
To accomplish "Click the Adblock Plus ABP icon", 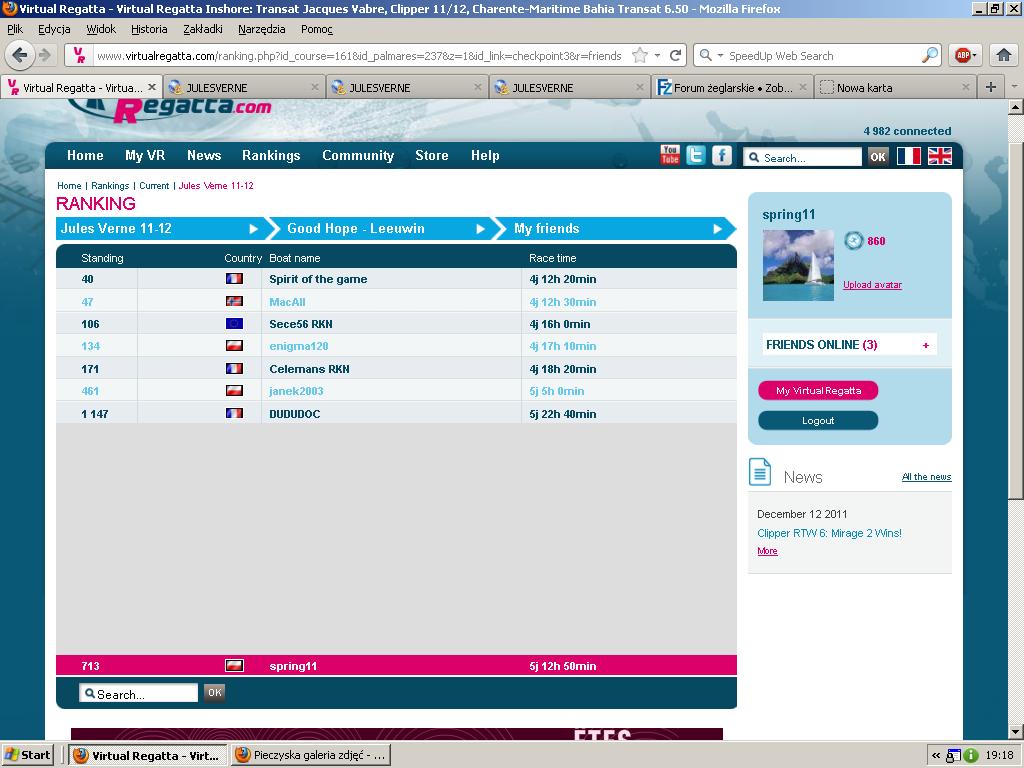I will (962, 56).
